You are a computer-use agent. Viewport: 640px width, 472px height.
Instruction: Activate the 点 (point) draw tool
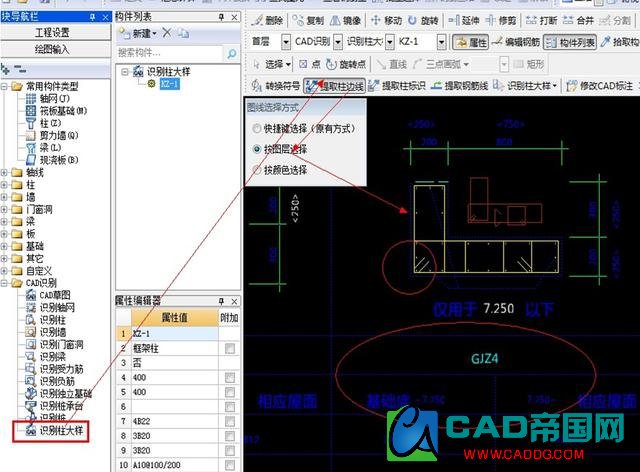[309, 64]
